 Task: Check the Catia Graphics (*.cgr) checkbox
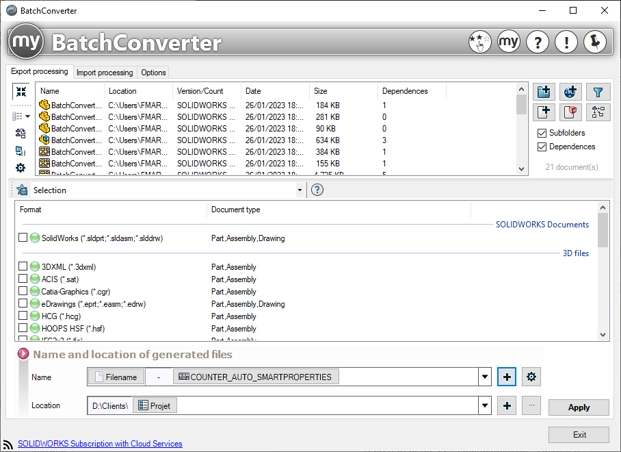[23, 291]
